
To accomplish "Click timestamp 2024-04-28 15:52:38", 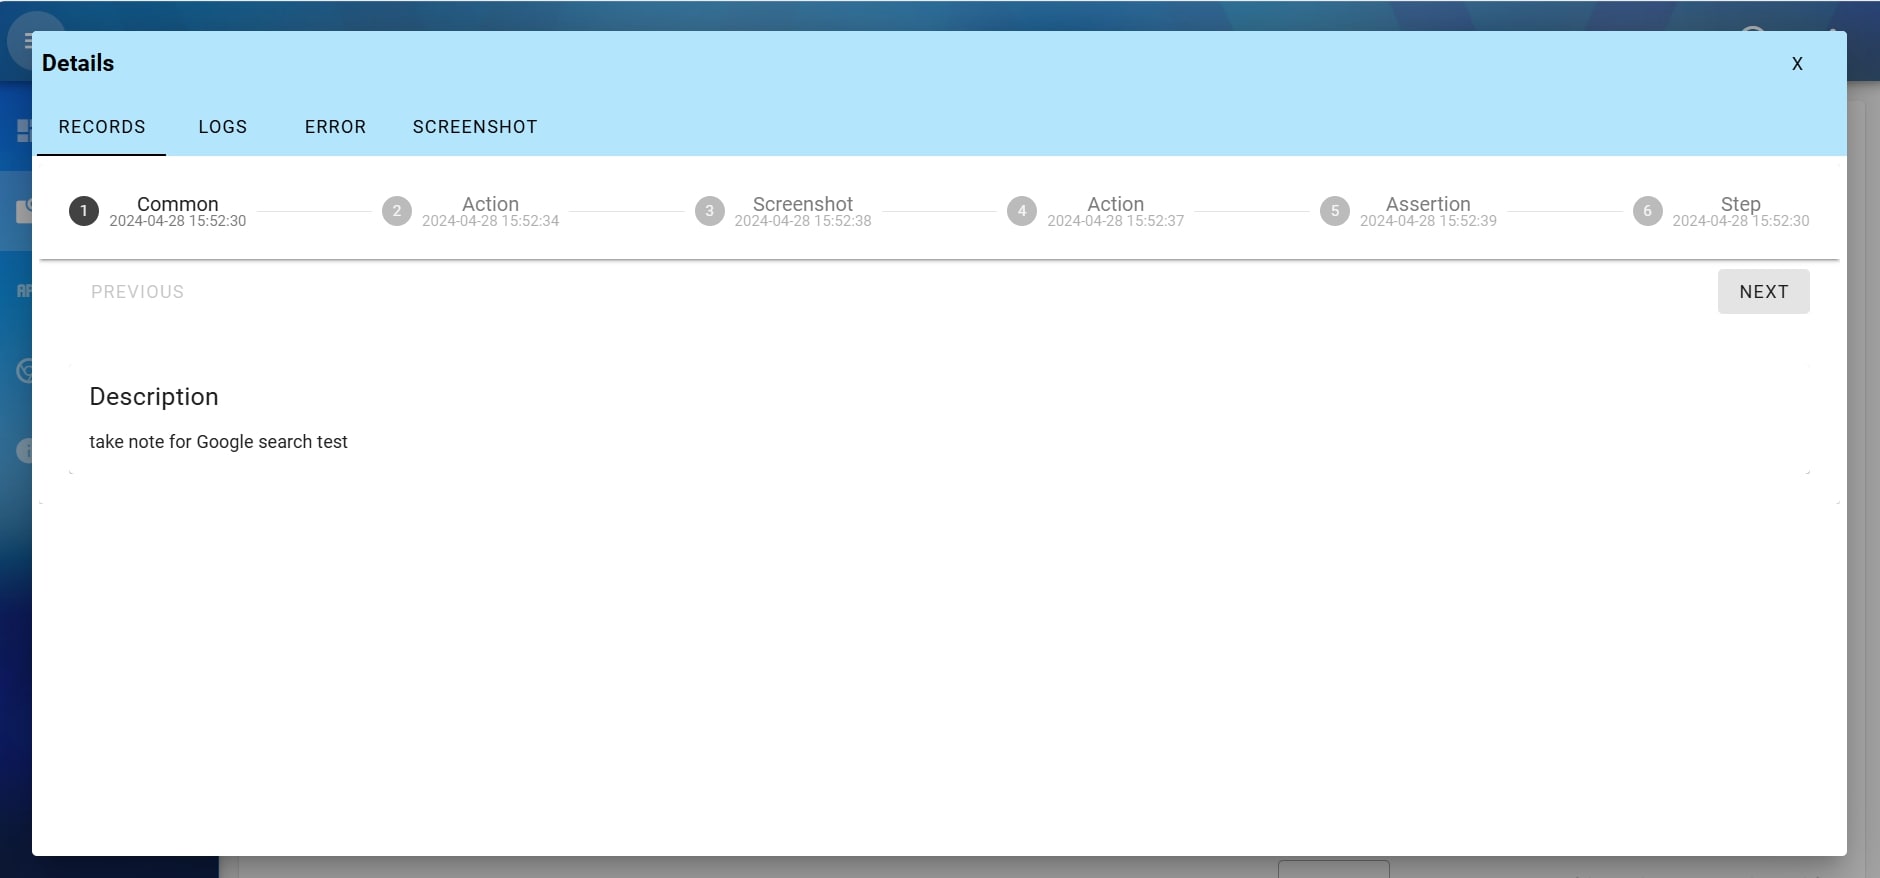I will tap(803, 221).
